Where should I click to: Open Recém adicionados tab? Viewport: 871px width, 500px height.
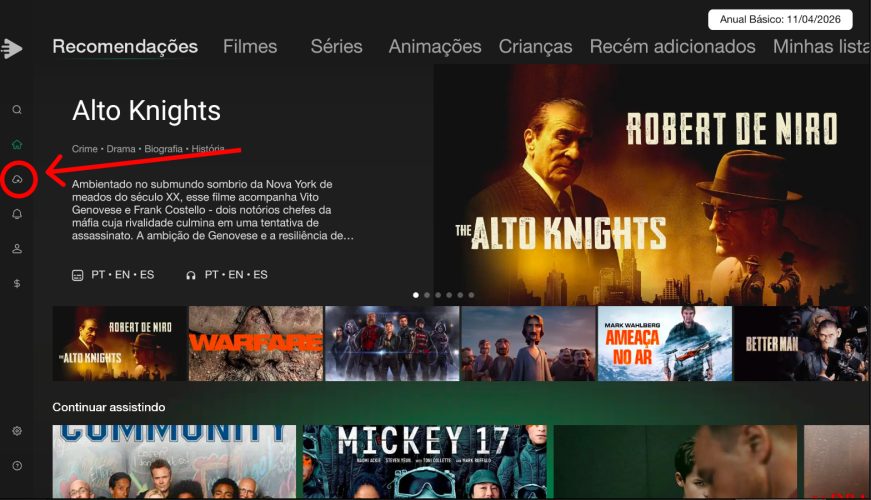pyautogui.click(x=673, y=47)
